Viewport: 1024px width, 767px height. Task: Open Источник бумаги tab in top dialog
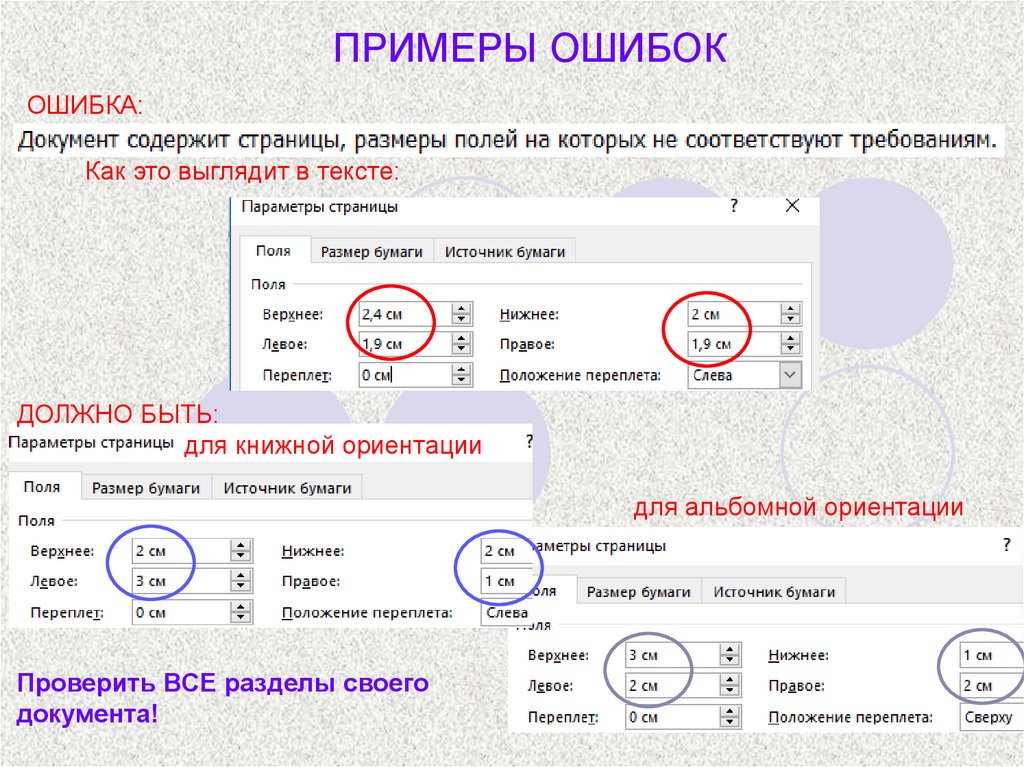[505, 252]
